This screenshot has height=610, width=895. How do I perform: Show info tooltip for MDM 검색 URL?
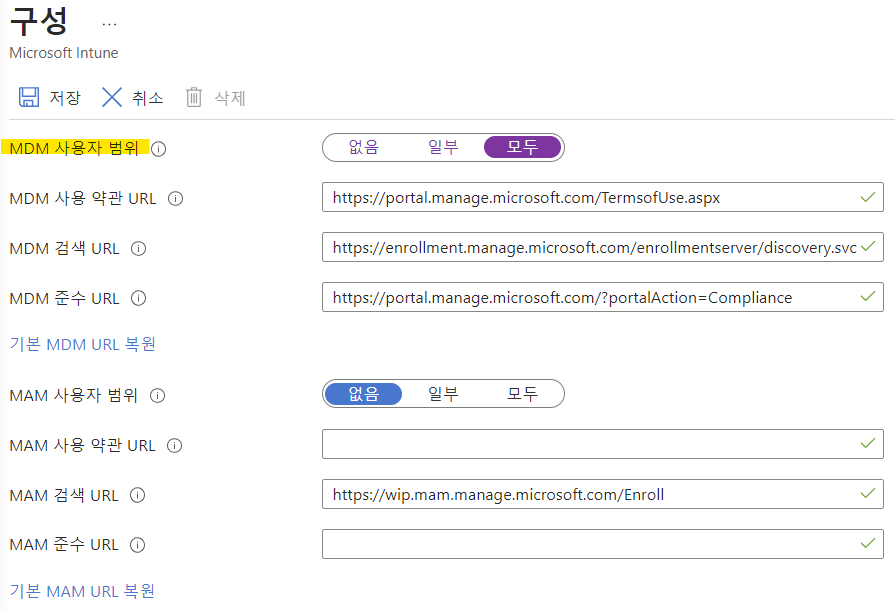click(x=139, y=249)
